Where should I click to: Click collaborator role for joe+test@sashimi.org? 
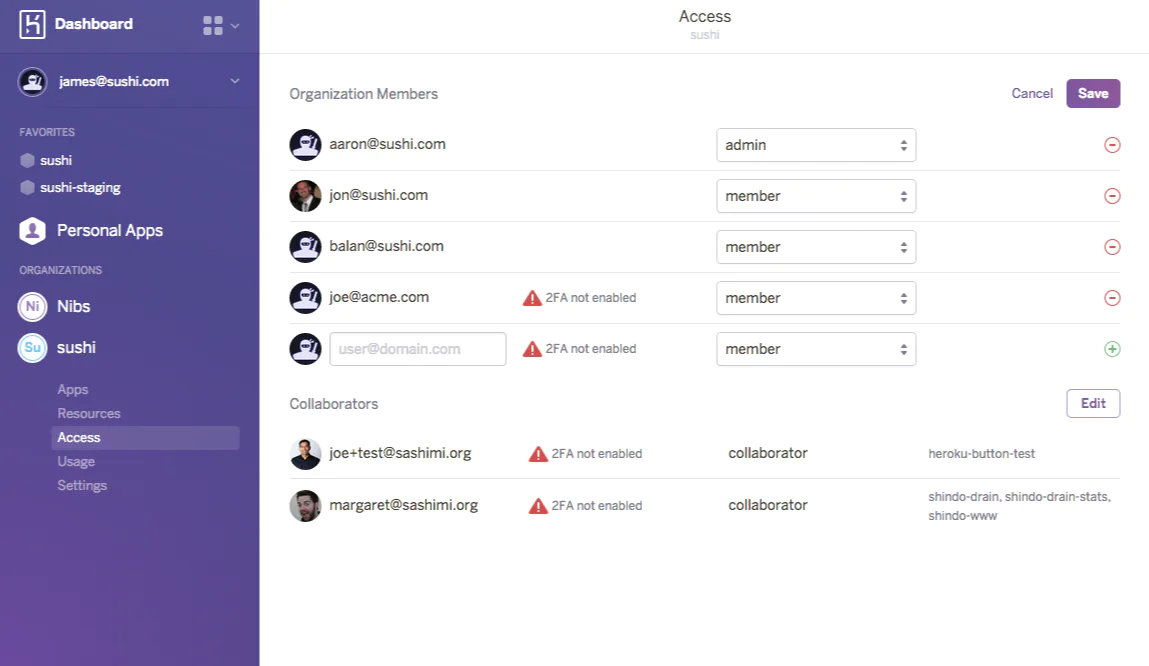[767, 454]
